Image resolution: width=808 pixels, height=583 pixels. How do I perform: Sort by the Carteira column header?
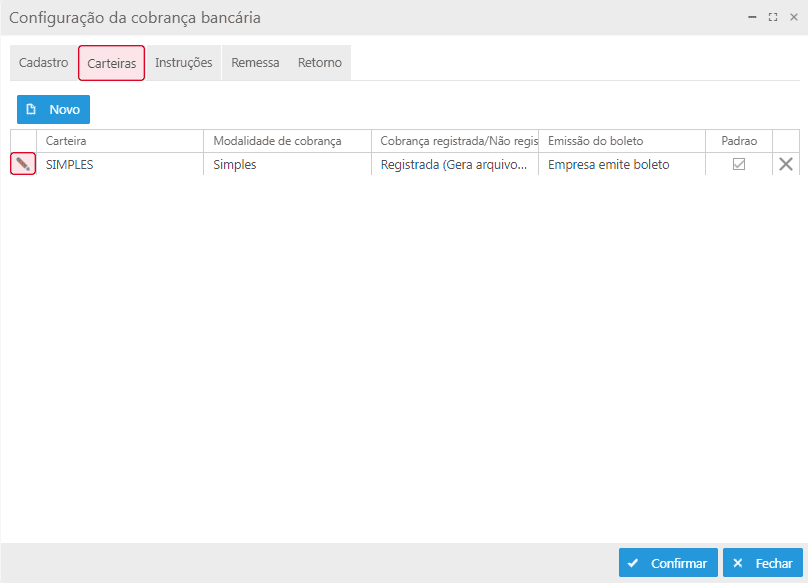coord(120,141)
